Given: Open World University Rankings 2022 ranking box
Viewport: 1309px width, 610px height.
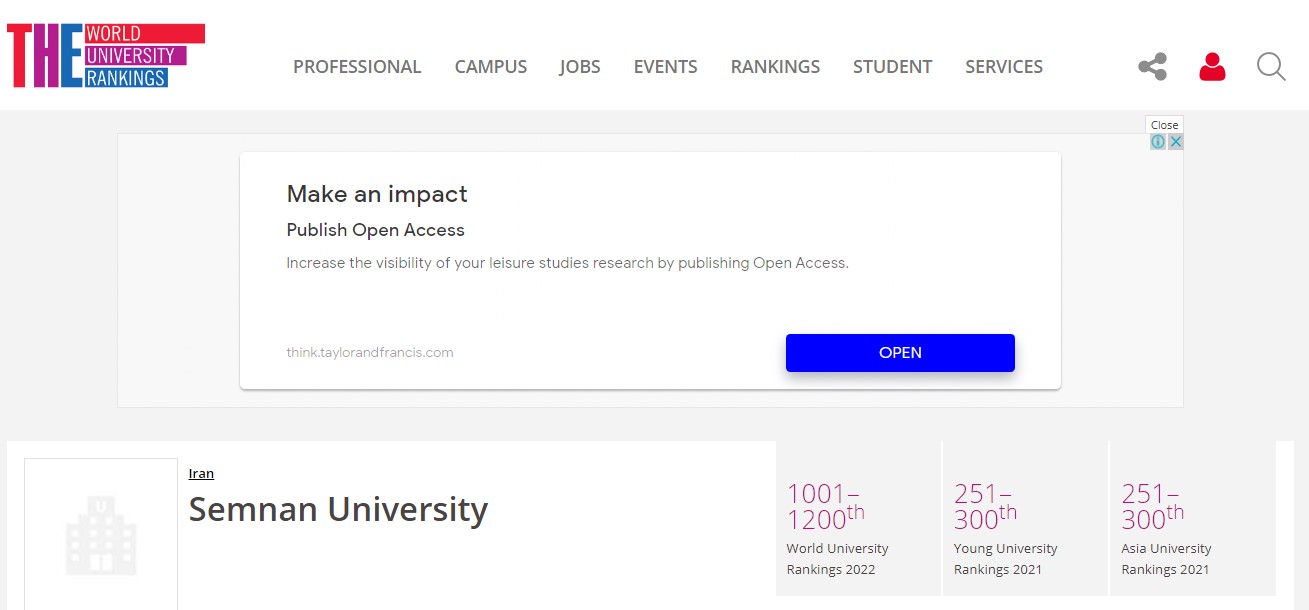Looking at the screenshot, I should point(858,518).
